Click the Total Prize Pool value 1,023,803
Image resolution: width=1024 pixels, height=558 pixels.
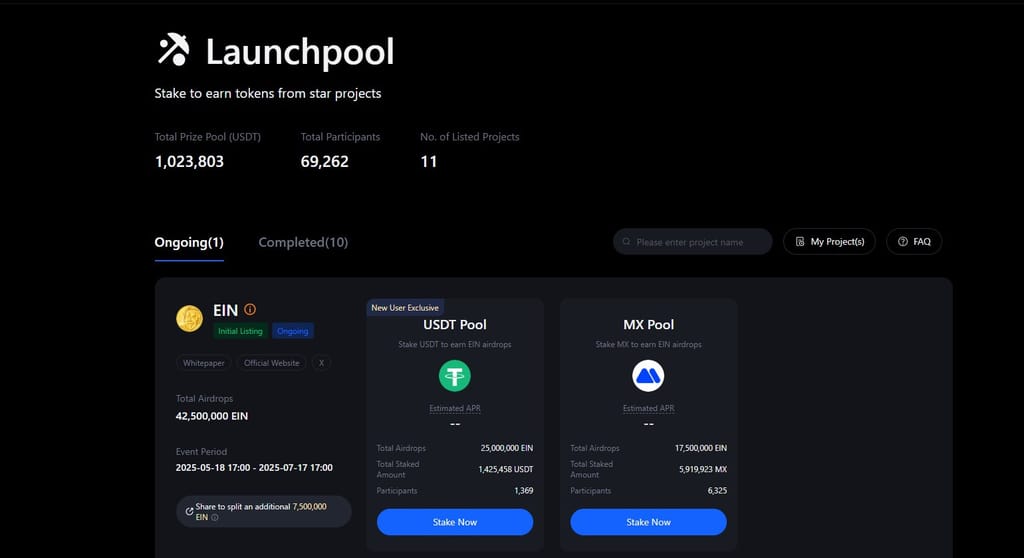pos(189,161)
